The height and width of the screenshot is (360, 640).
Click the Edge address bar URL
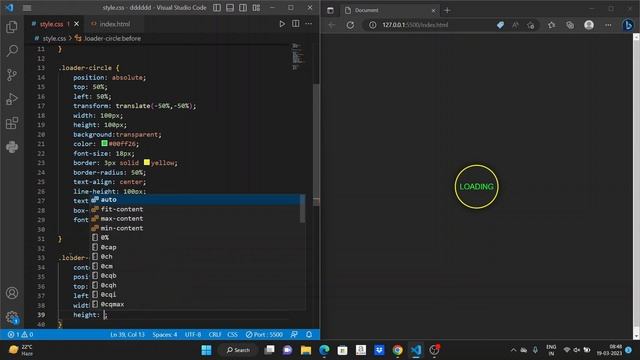coord(415,25)
